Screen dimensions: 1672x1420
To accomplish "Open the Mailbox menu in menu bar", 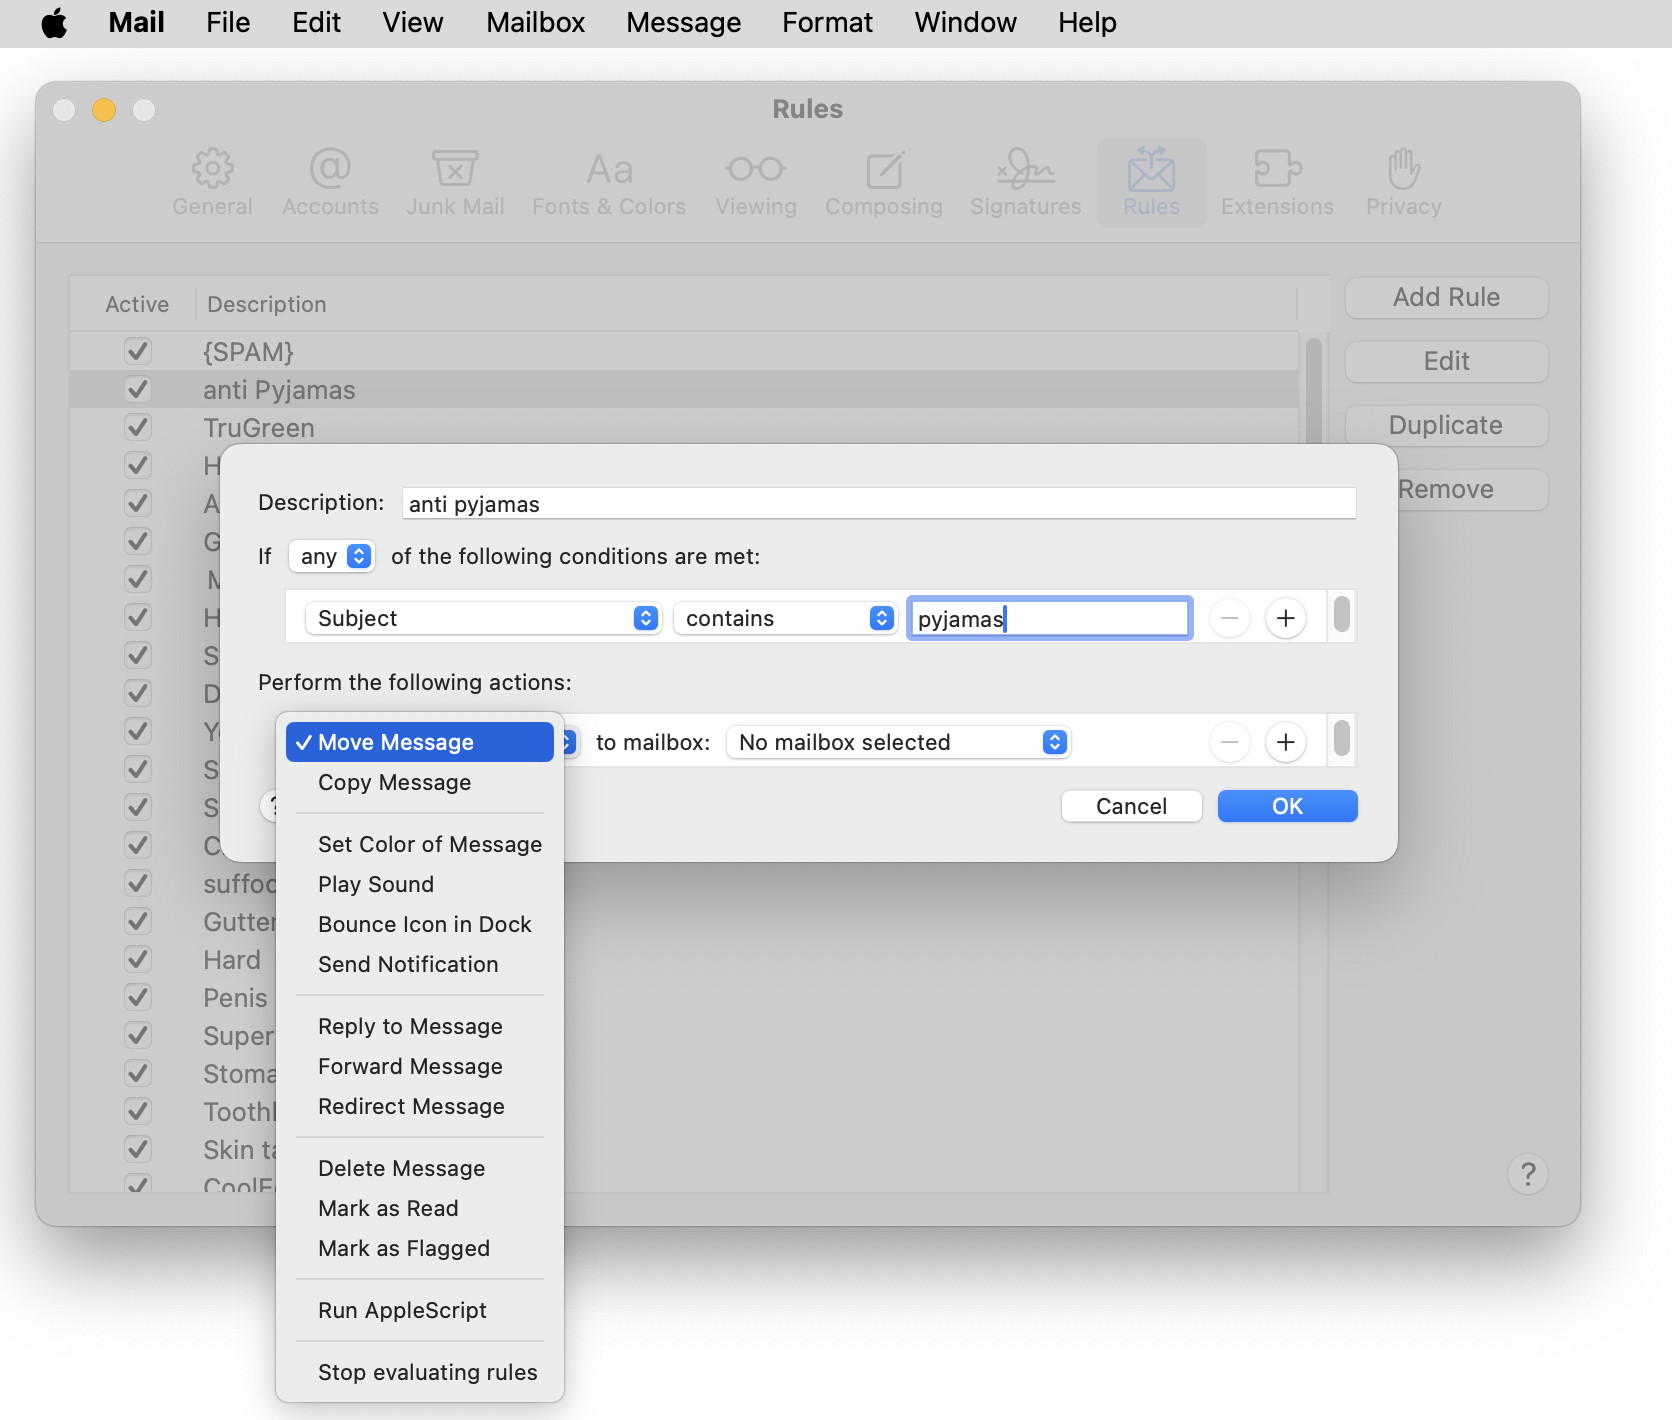I will [535, 23].
